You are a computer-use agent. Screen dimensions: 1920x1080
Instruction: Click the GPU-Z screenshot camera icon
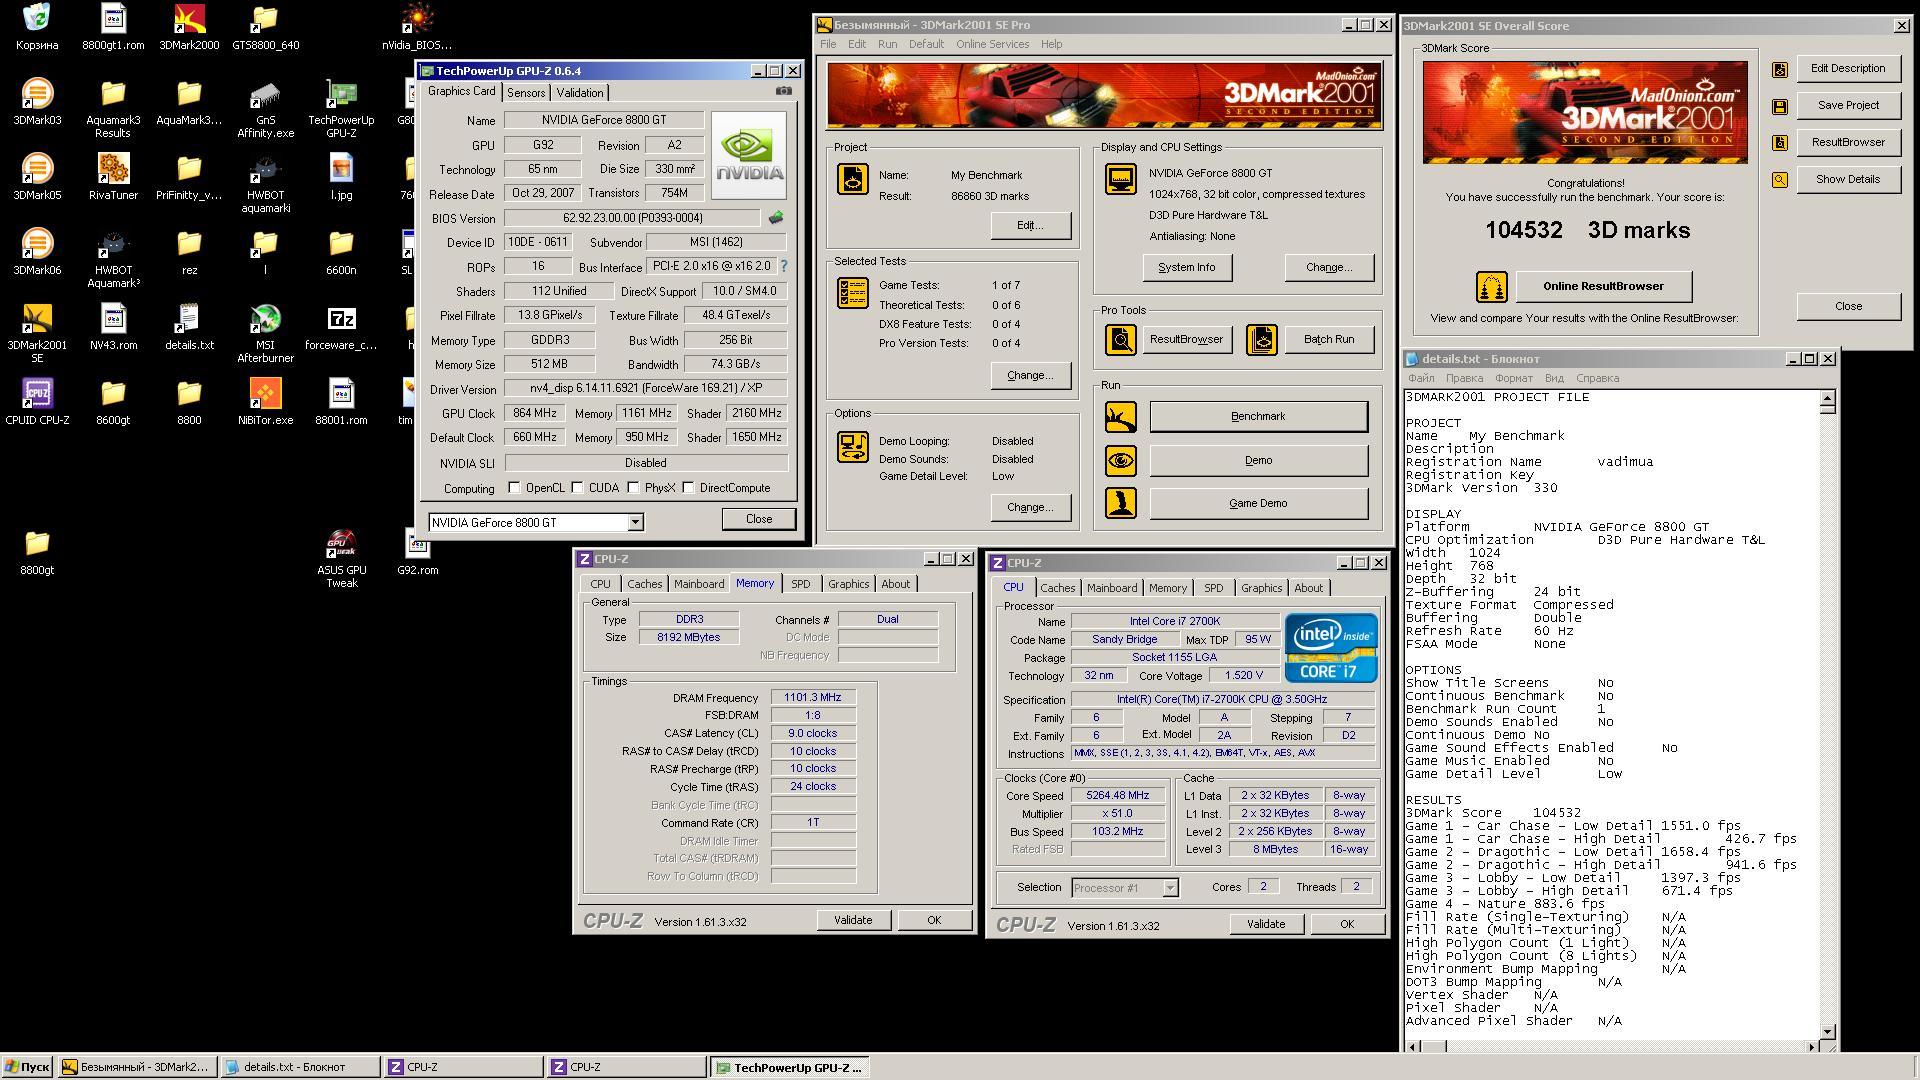[x=784, y=91]
